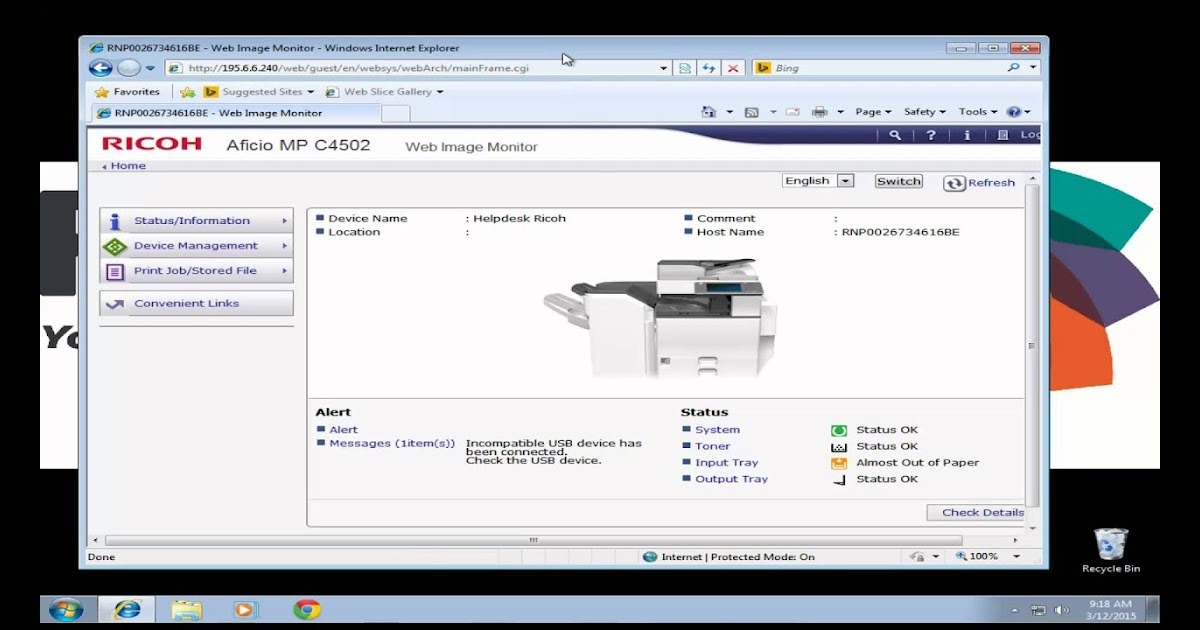Viewport: 1200px width, 630px height.
Task: Expand the Print Job/Stored File menu
Action: pos(196,271)
